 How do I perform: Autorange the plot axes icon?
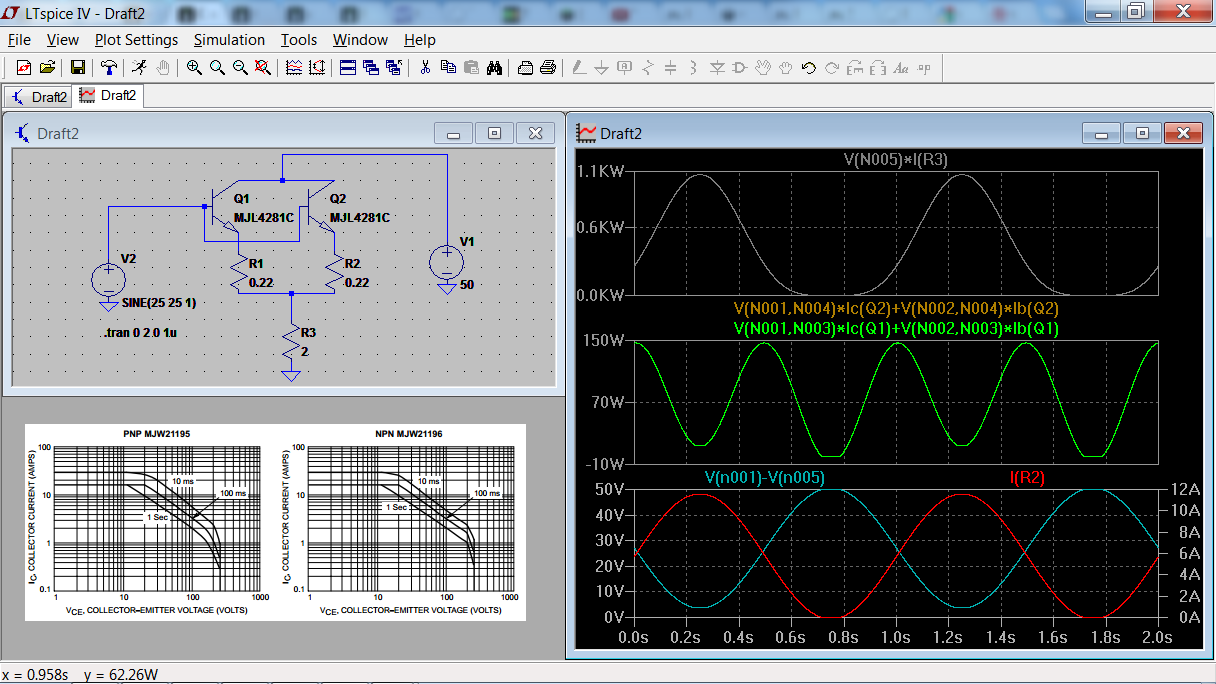click(x=317, y=68)
